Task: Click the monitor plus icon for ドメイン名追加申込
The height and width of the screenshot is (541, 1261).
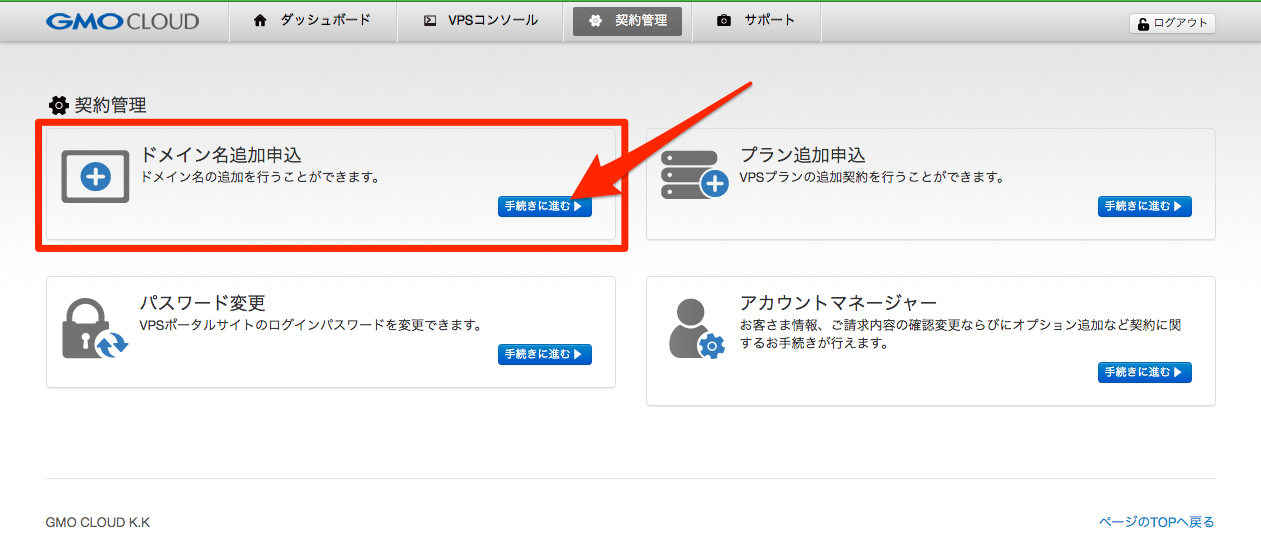Action: click(x=95, y=177)
